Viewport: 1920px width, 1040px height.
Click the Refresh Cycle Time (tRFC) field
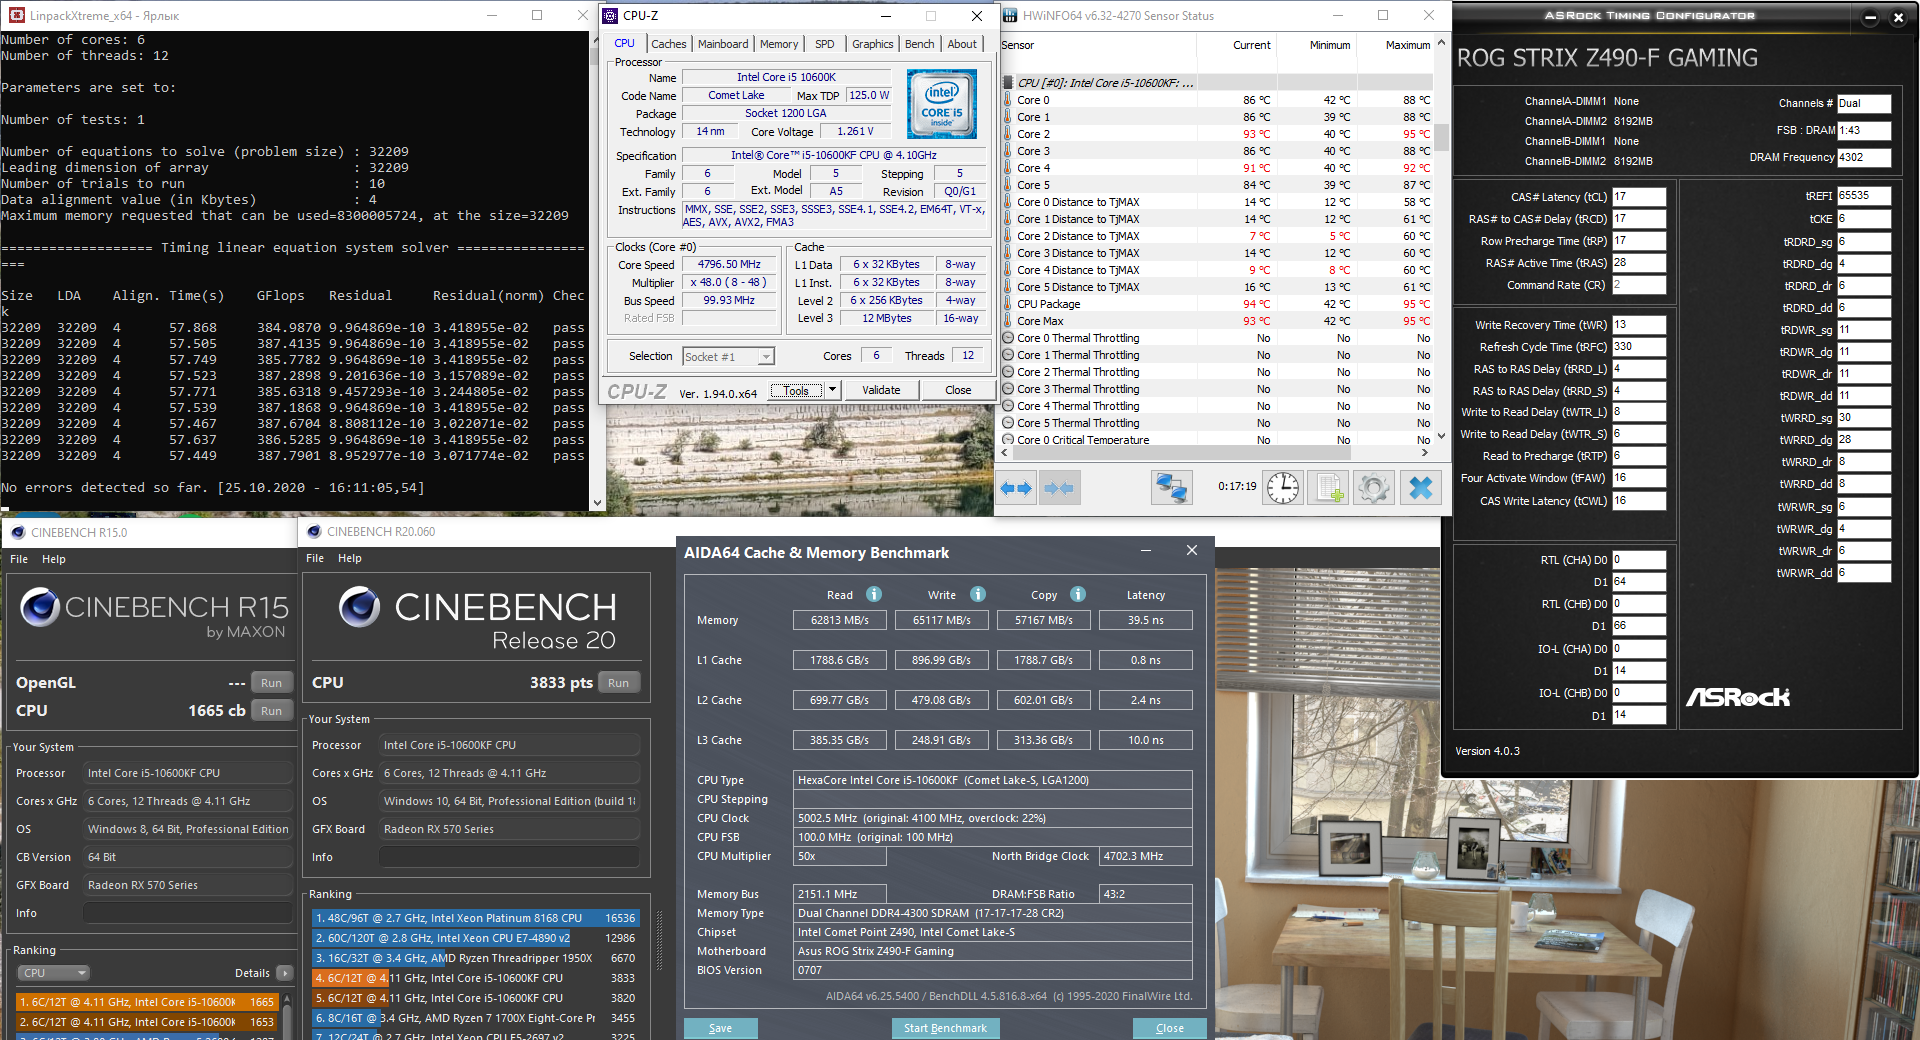tap(1639, 347)
